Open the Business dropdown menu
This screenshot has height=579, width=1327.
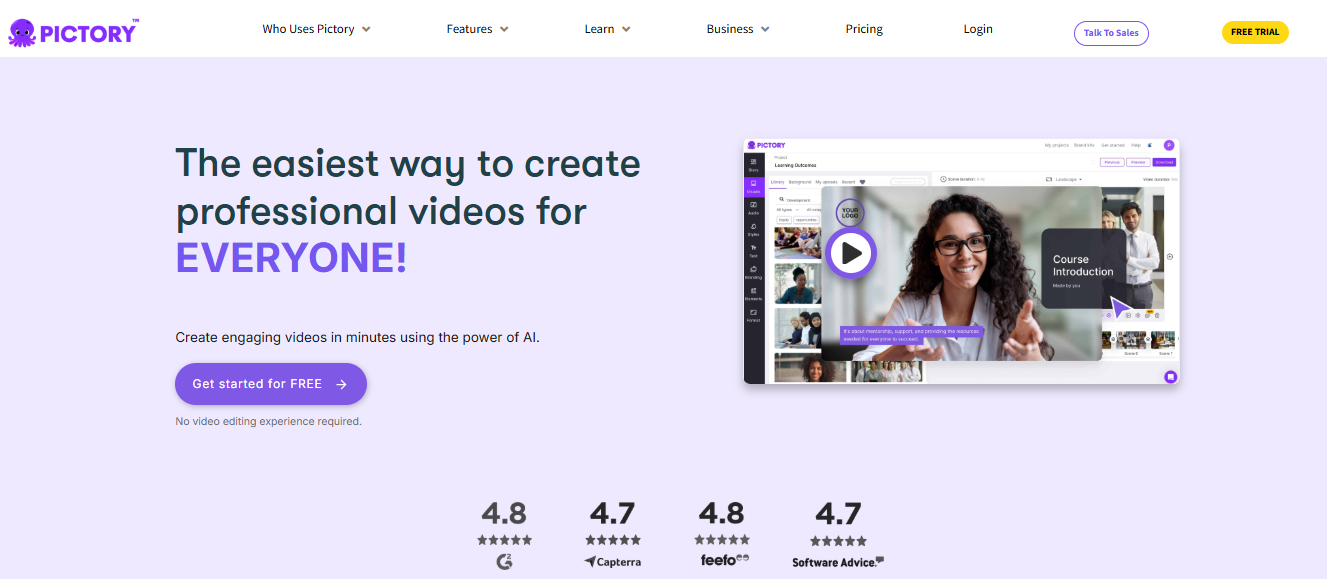tap(738, 29)
